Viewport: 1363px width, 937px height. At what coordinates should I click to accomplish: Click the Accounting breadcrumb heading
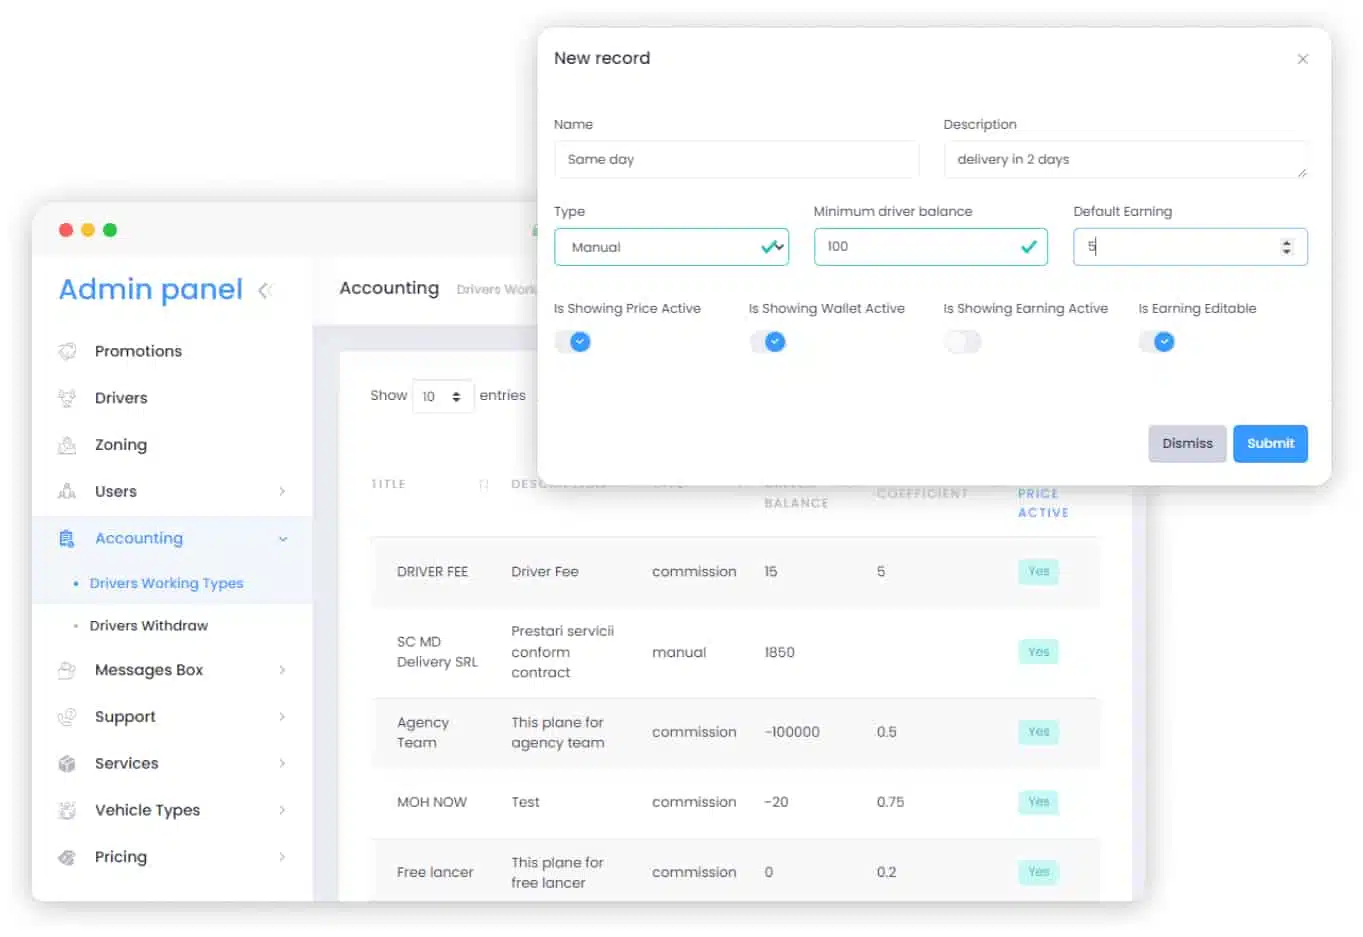pos(389,288)
